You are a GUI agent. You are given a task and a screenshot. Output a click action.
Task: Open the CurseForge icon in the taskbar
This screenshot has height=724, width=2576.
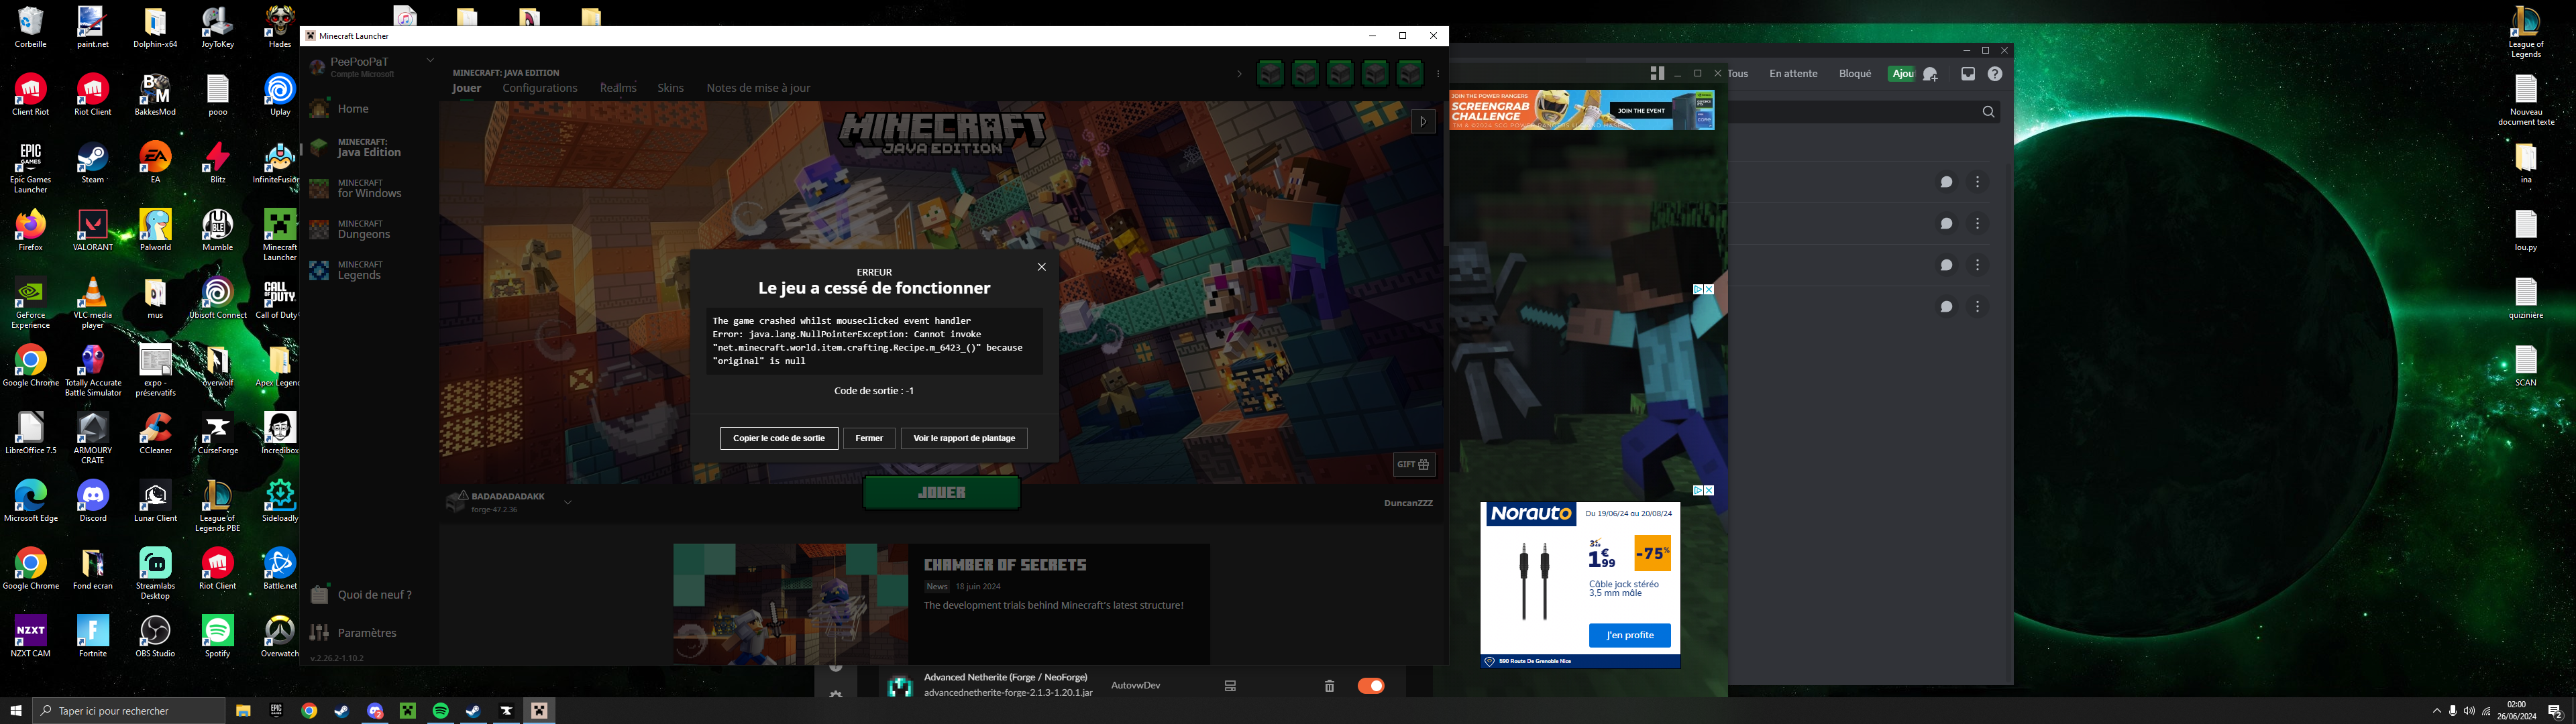pos(506,711)
